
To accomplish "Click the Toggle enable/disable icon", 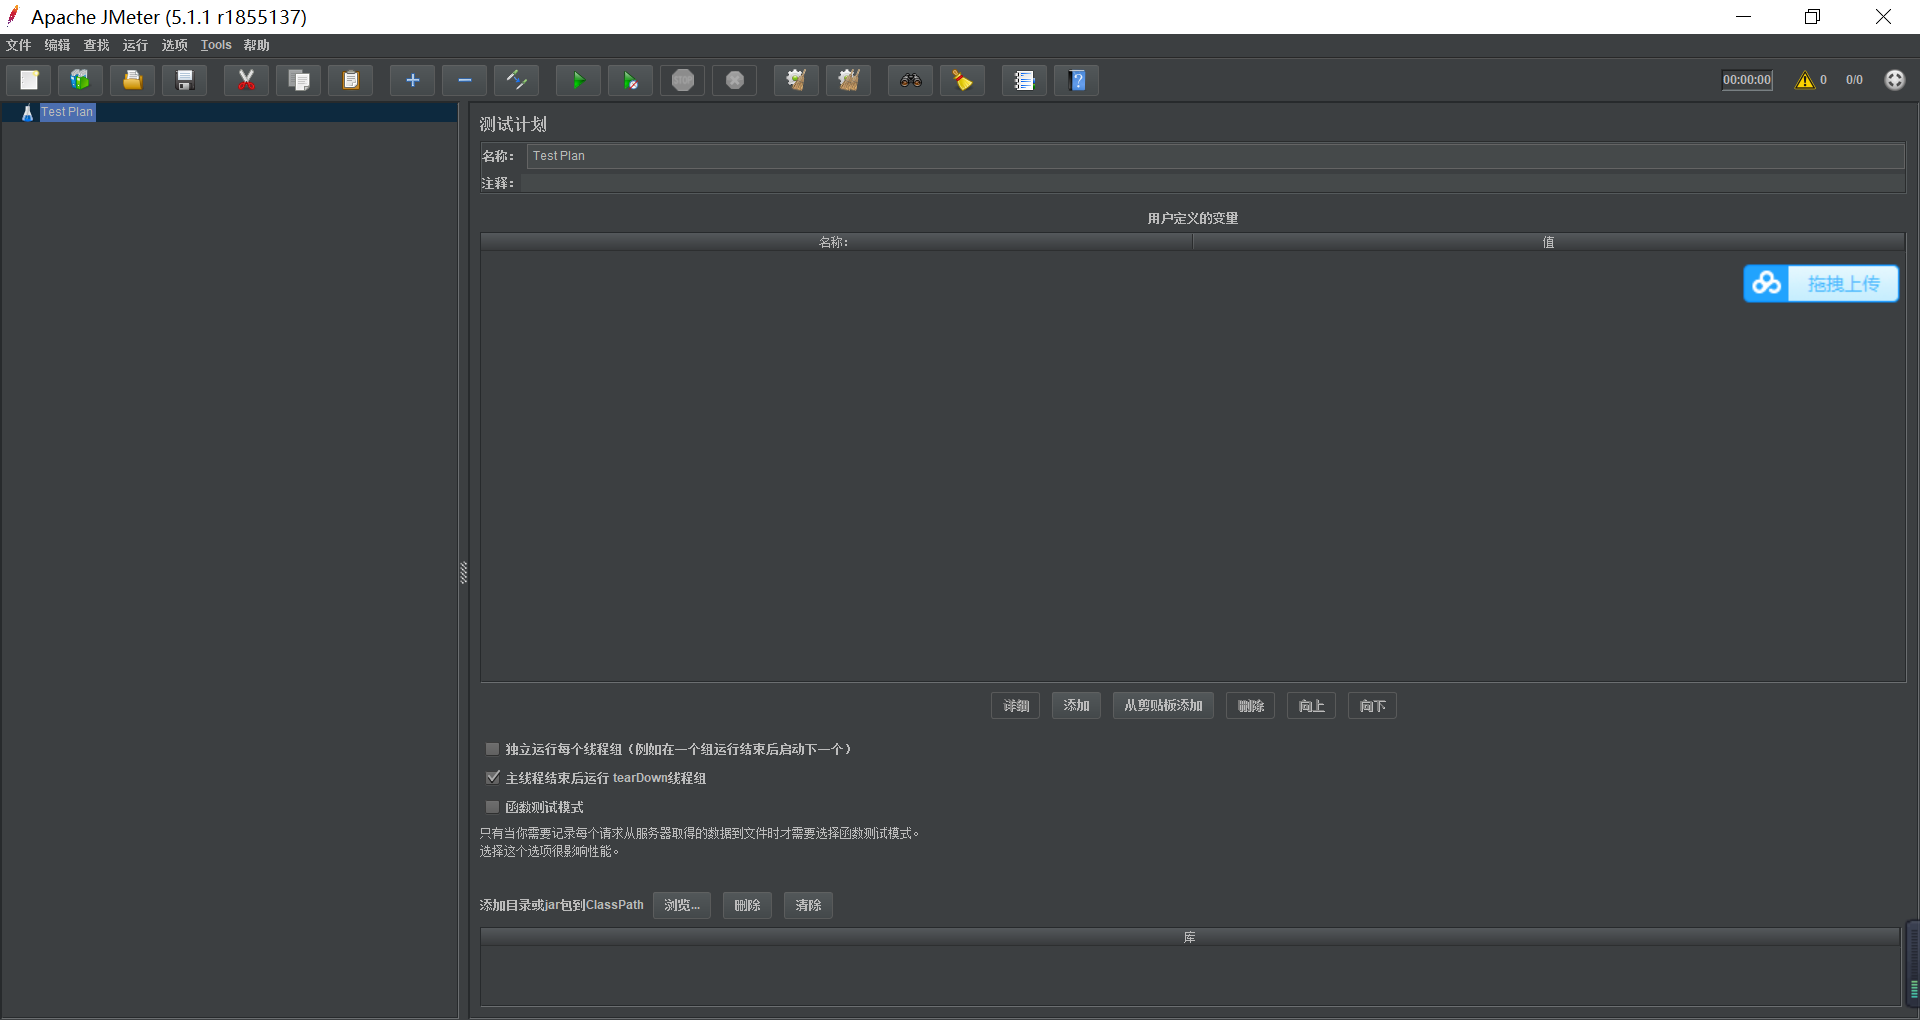I will (517, 80).
